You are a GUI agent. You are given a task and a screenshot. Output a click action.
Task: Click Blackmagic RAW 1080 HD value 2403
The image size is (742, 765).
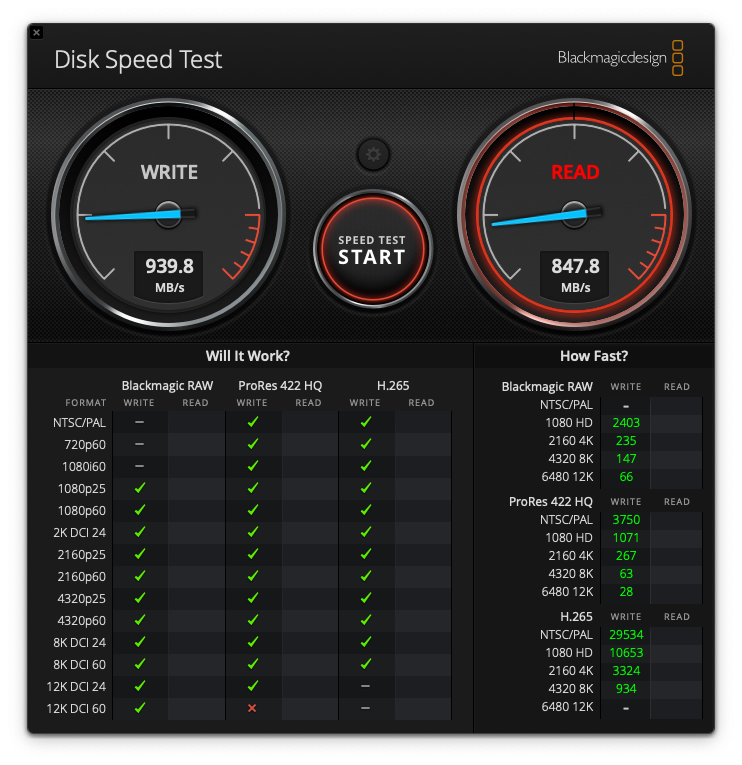[x=626, y=423]
